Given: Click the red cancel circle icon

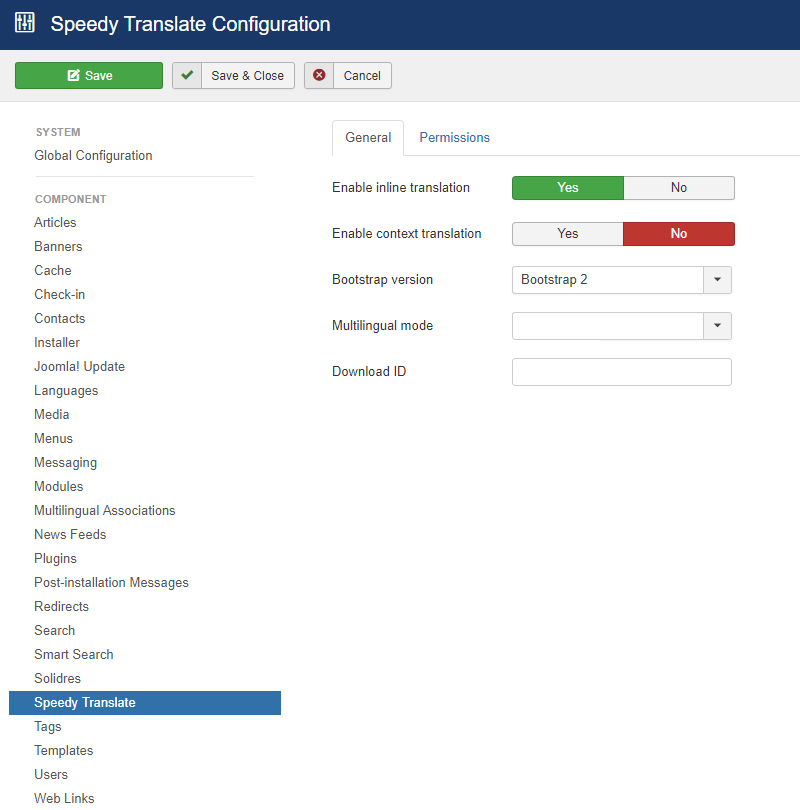Looking at the screenshot, I should (322, 75).
